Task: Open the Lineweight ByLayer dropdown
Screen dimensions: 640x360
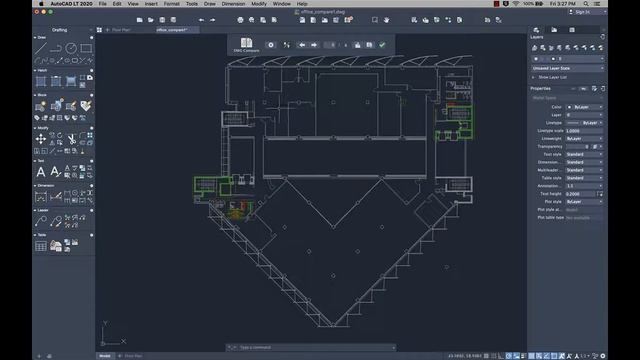Action: coord(584,139)
